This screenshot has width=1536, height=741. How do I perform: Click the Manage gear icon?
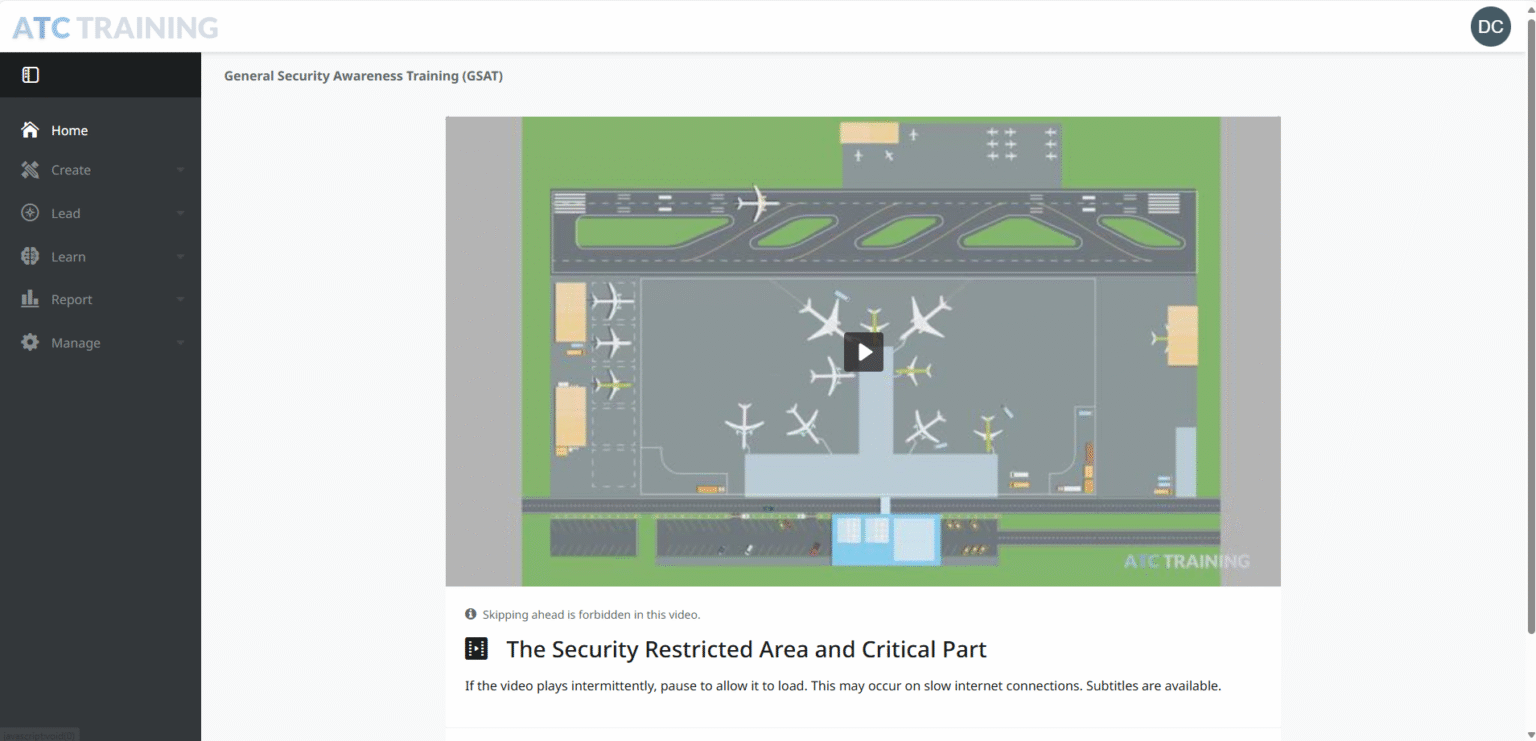[x=30, y=343]
